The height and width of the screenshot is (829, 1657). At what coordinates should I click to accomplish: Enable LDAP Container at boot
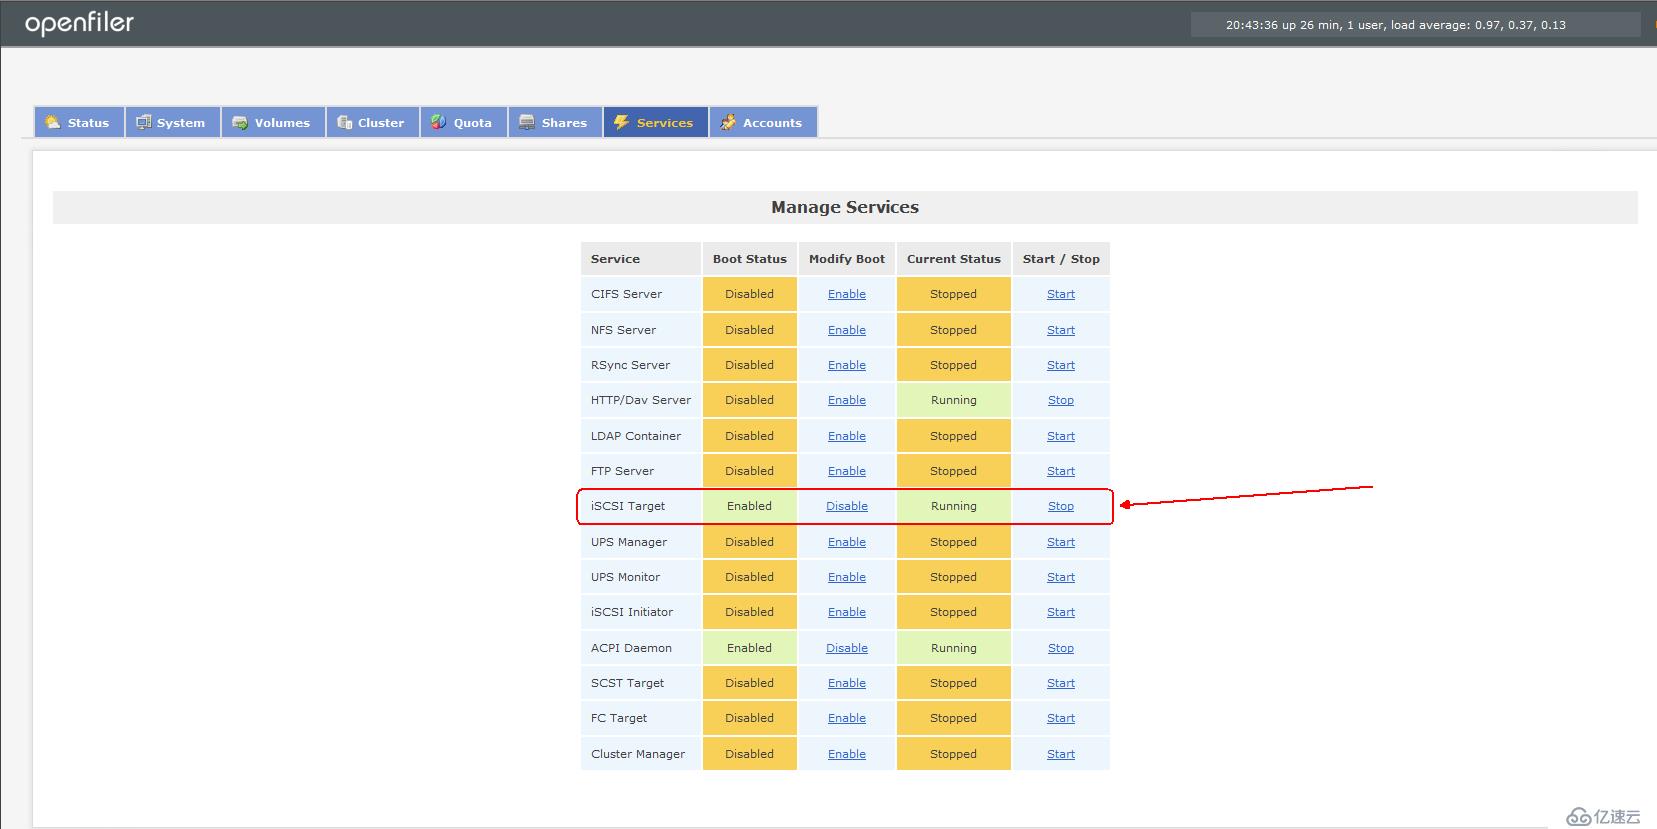[847, 436]
